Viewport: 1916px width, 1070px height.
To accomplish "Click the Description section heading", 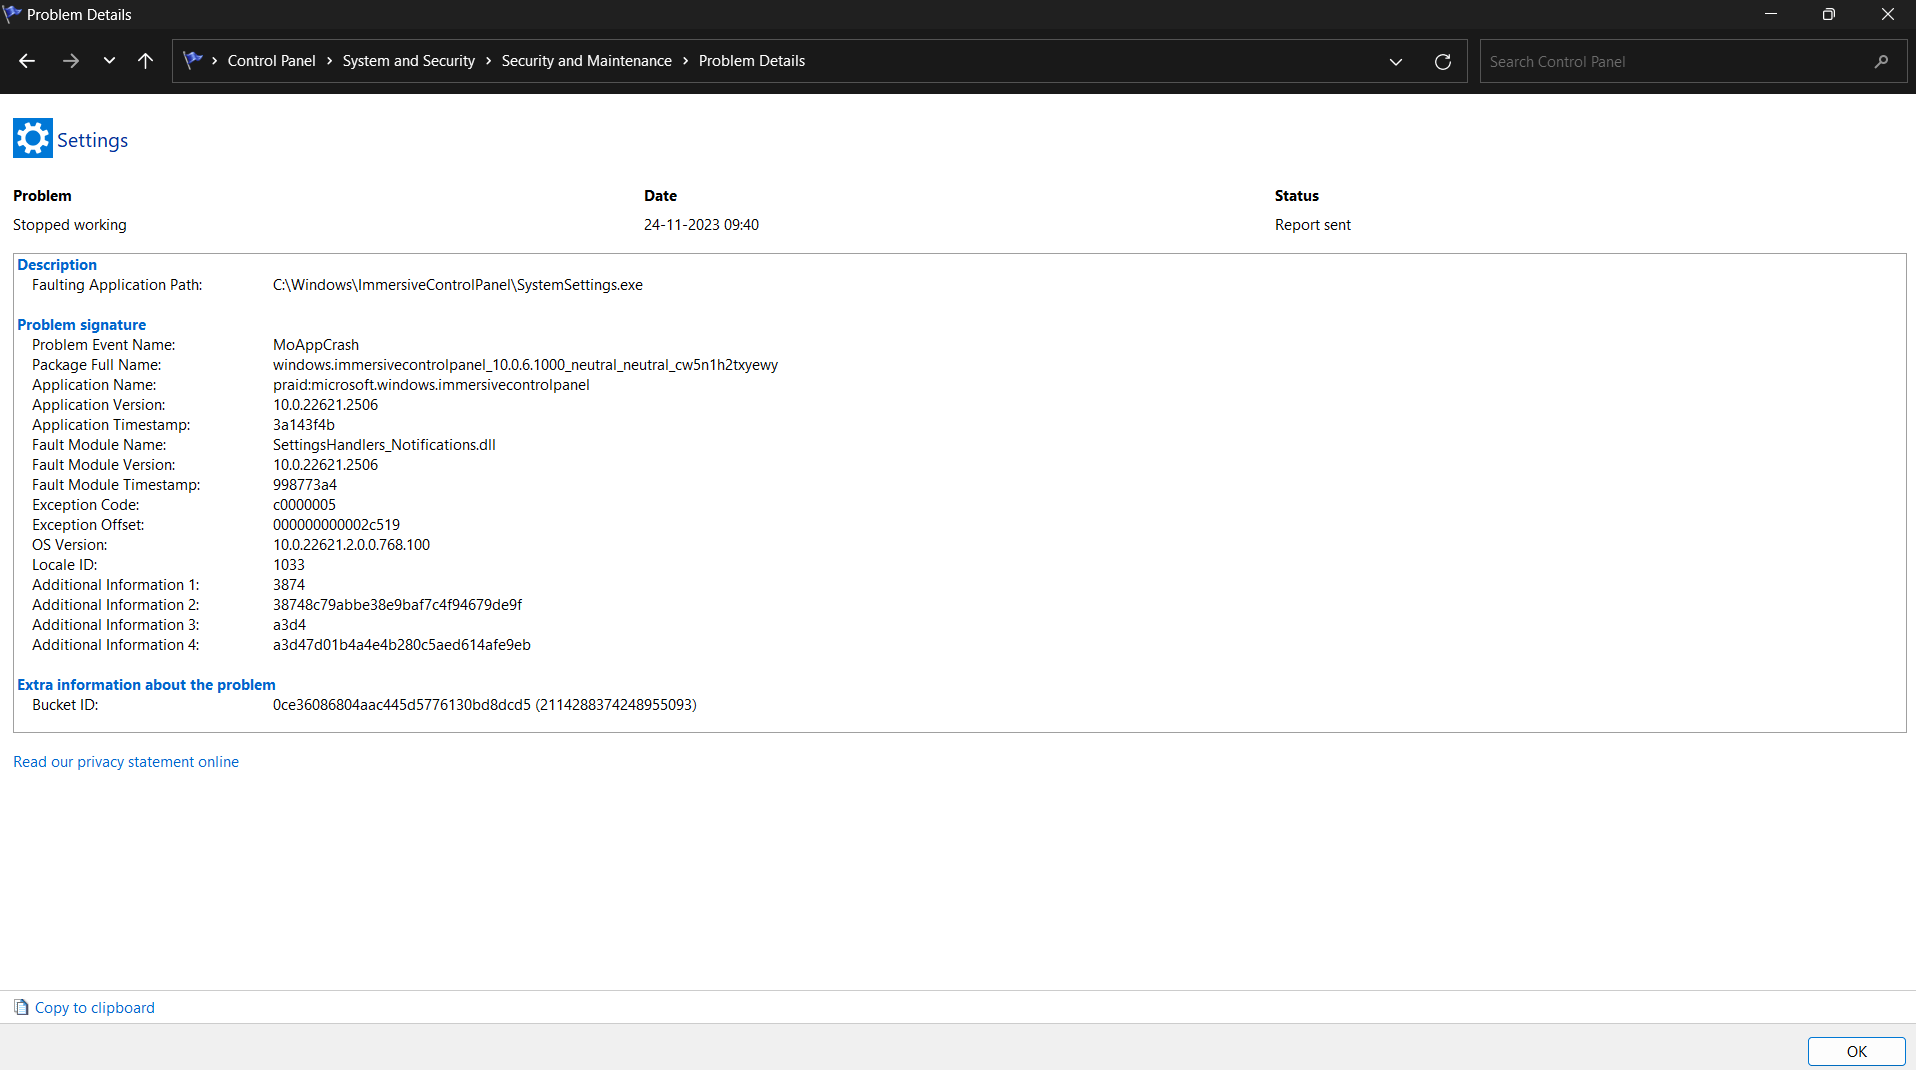I will tap(57, 265).
